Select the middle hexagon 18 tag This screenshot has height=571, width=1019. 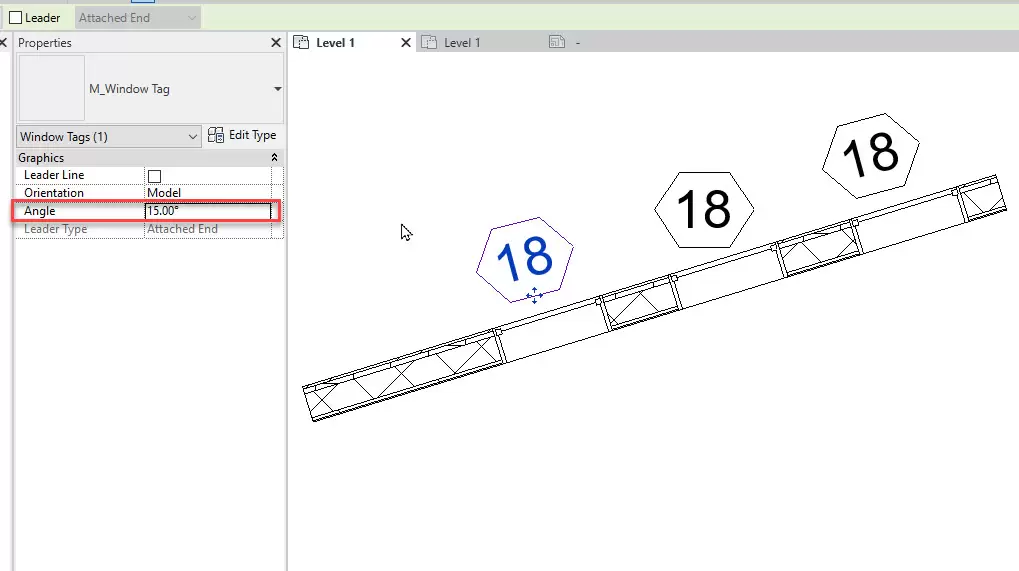704,210
